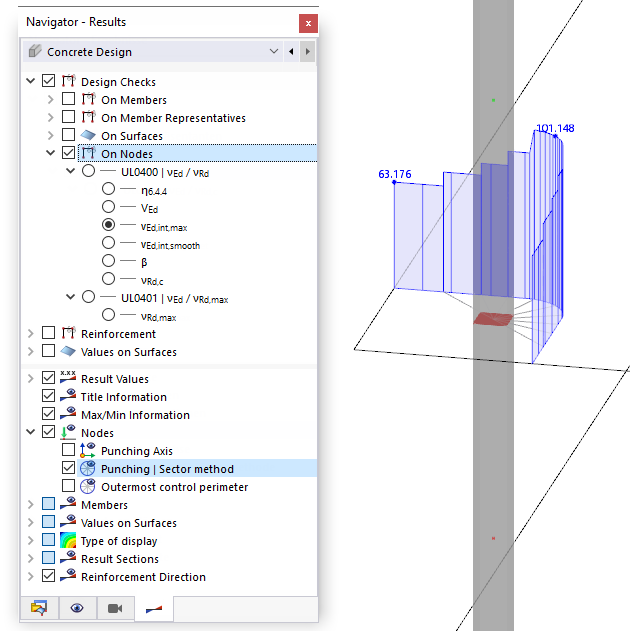The width and height of the screenshot is (630, 631).
Task: Uncheck Punching | Sector method box
Action: tap(68, 468)
